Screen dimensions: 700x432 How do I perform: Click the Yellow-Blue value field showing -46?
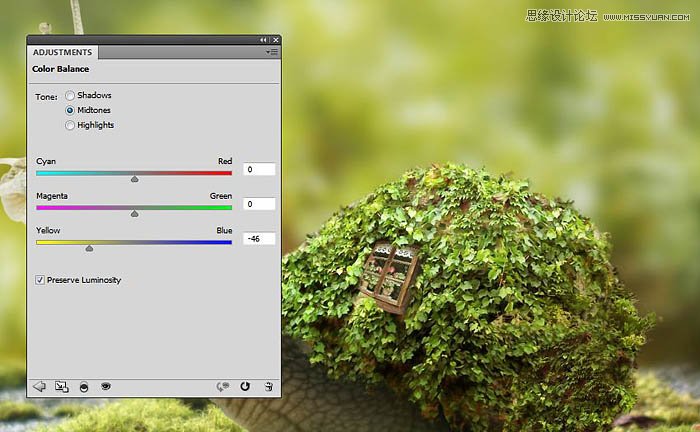tap(259, 239)
